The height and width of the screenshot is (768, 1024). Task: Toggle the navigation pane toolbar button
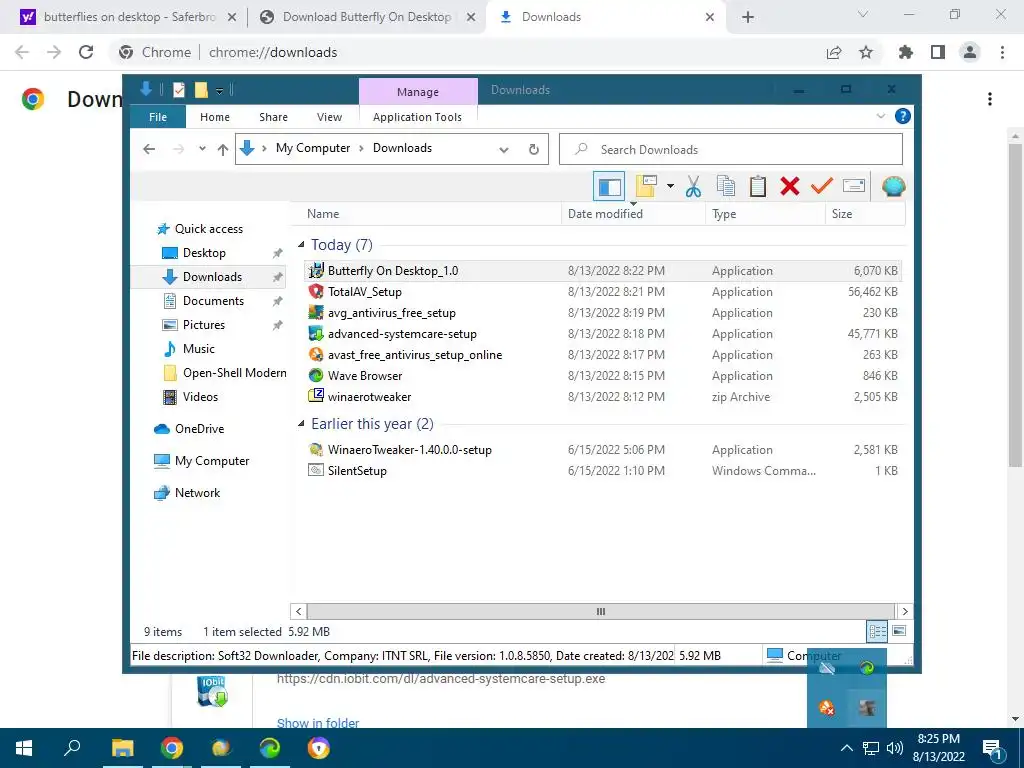tap(609, 187)
